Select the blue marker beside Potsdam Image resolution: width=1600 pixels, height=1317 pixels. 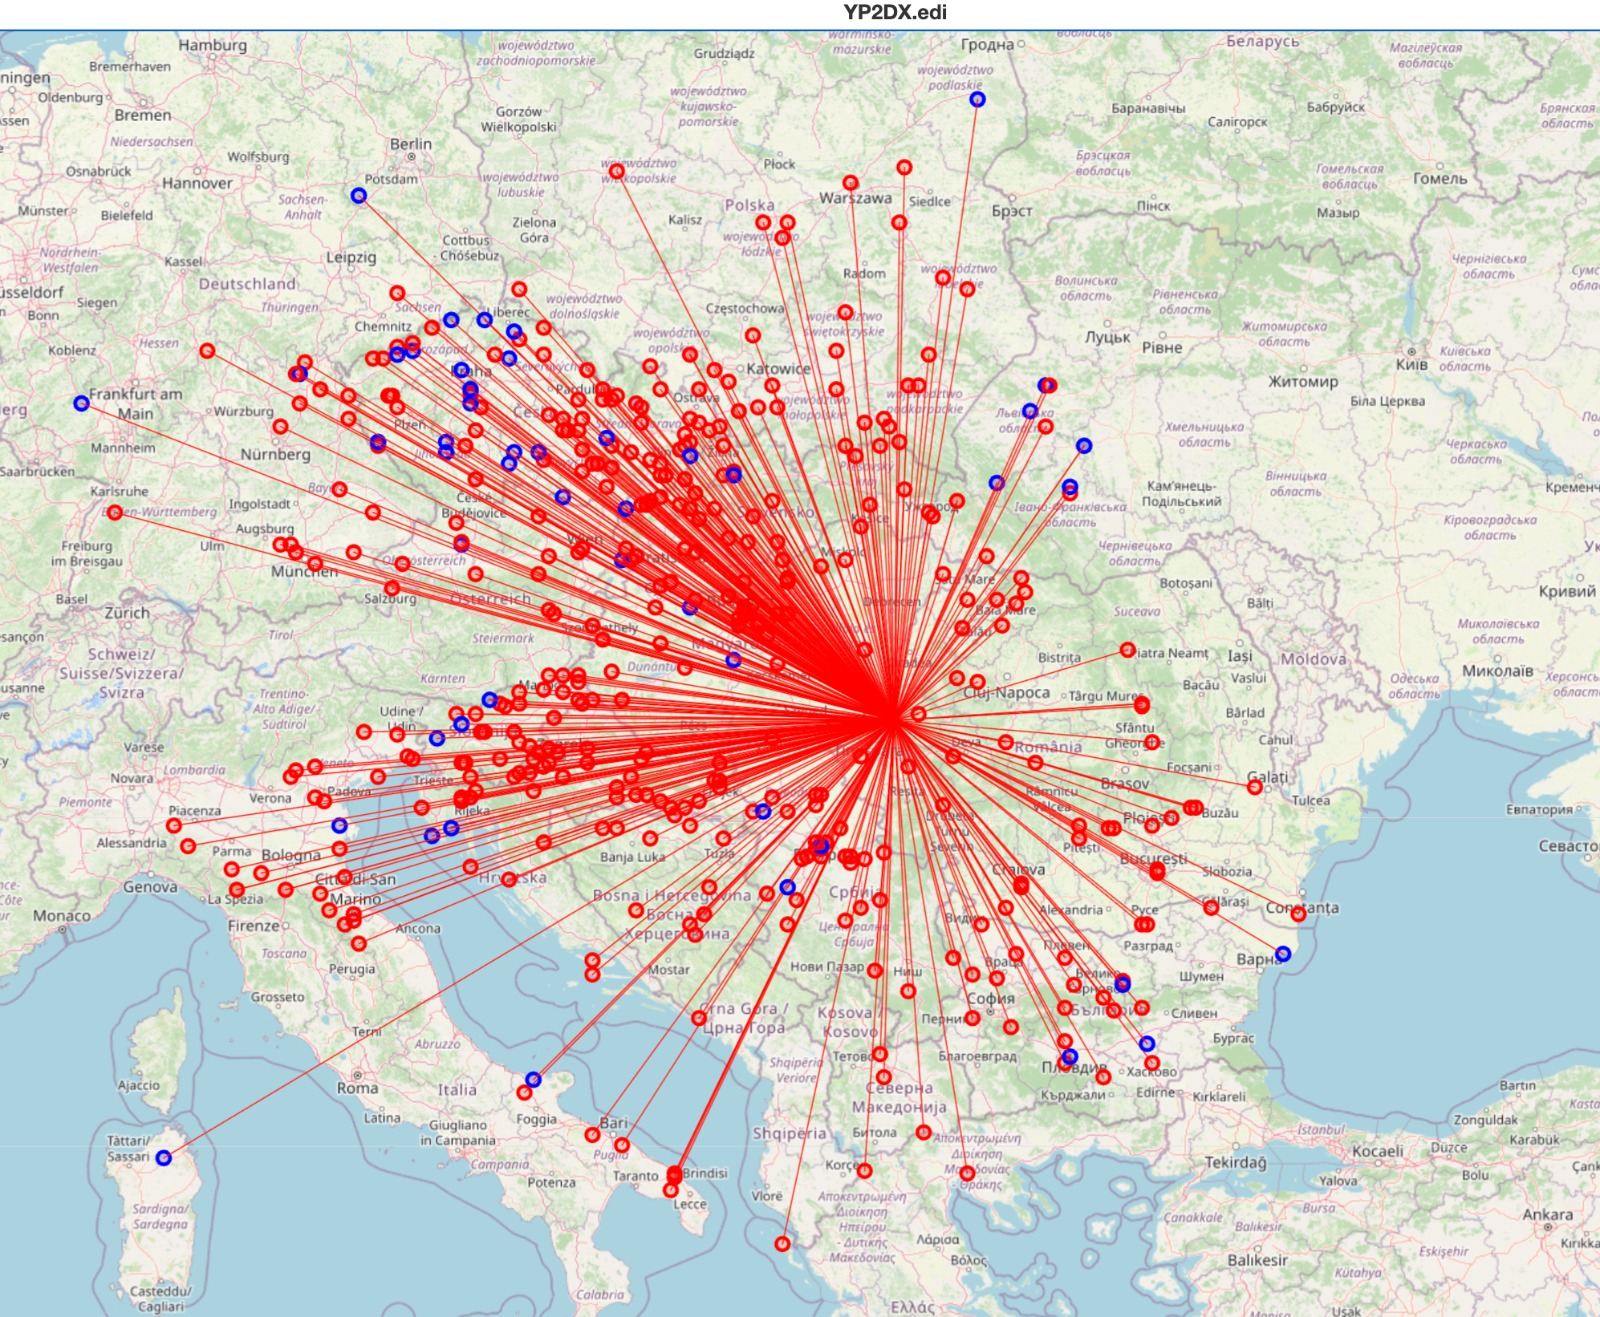359,196
